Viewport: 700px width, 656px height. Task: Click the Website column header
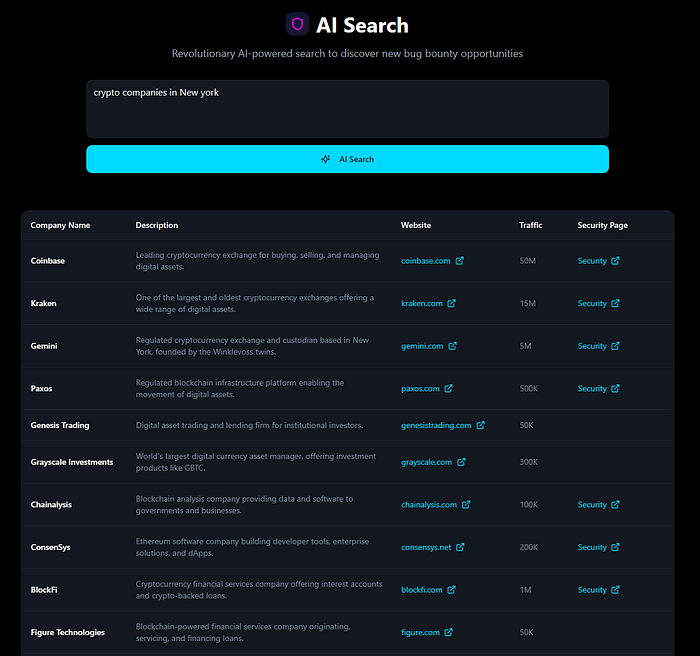(x=416, y=225)
